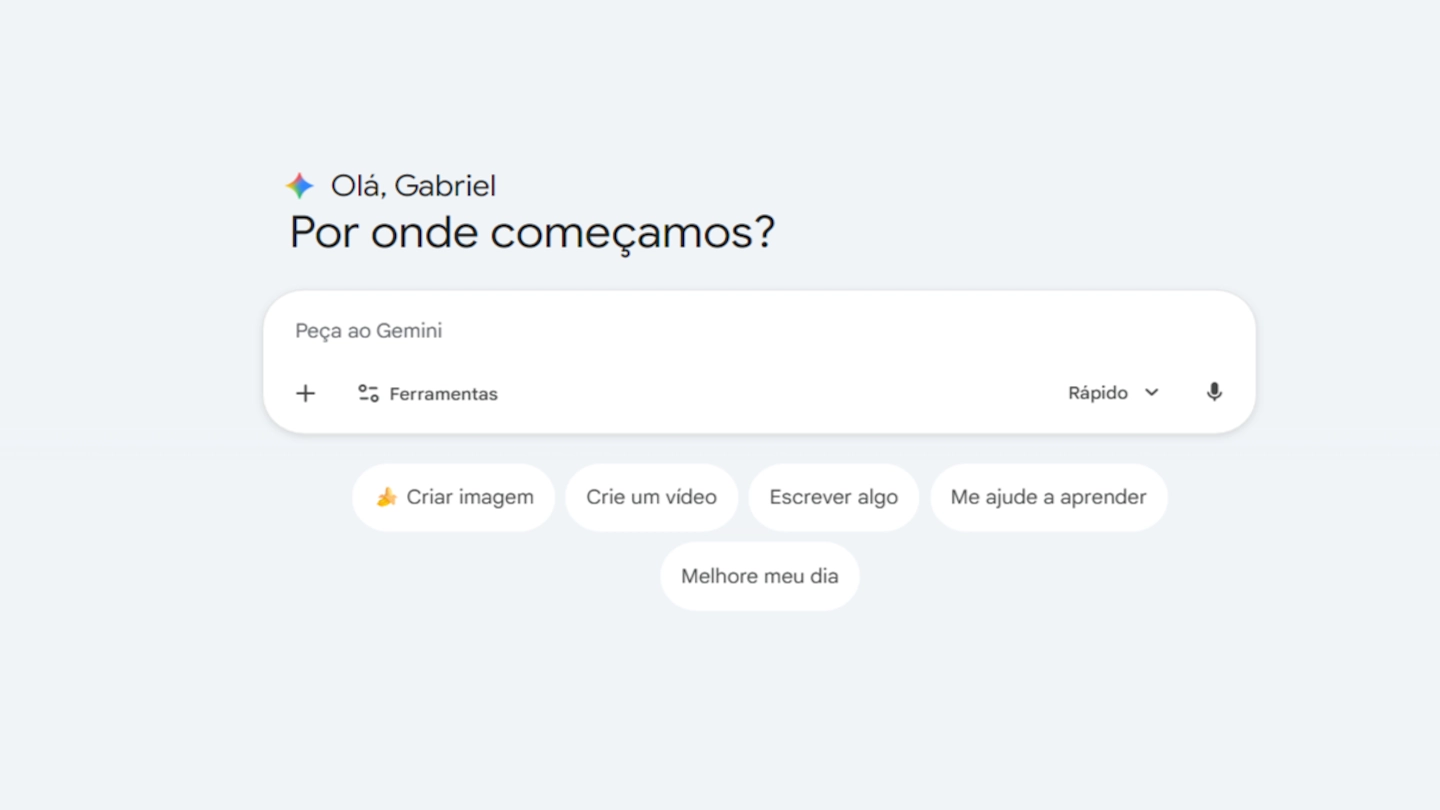This screenshot has width=1440, height=810.
Task: Expand the chevron next to Rápido
Action: 1152,392
